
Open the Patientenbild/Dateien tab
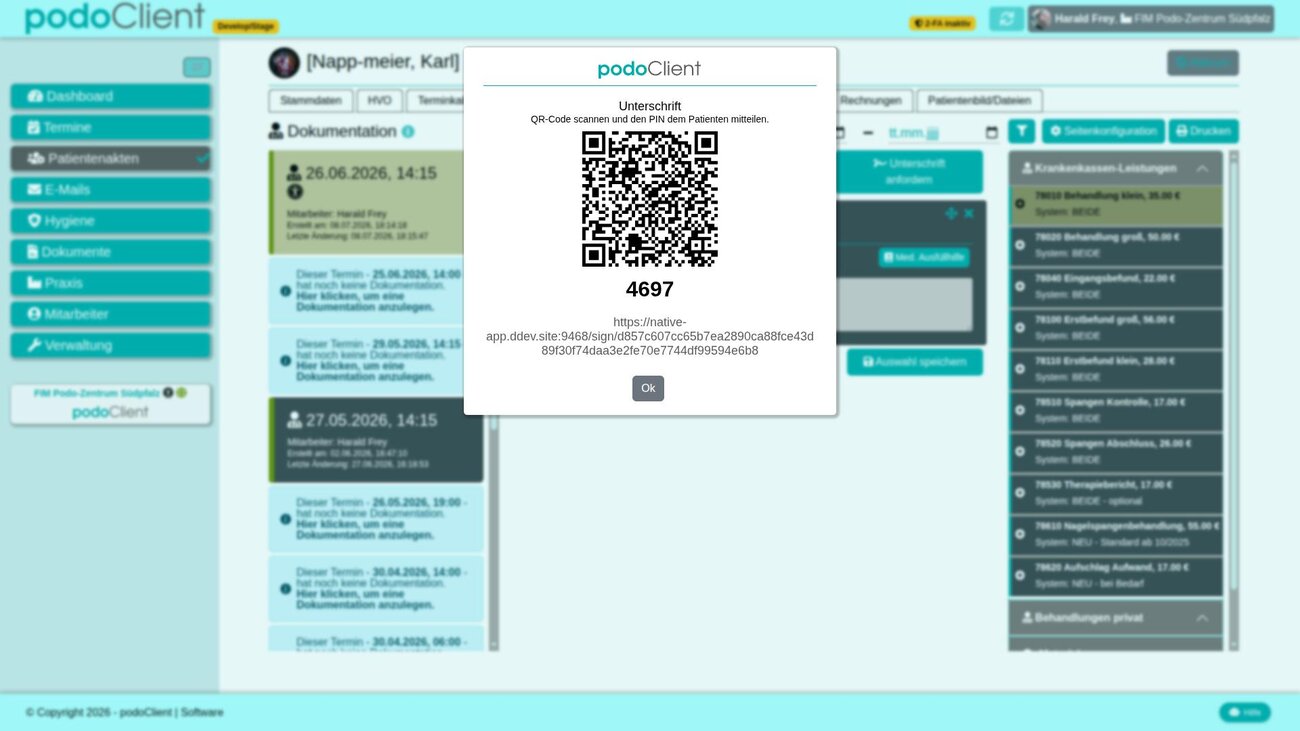tap(979, 101)
